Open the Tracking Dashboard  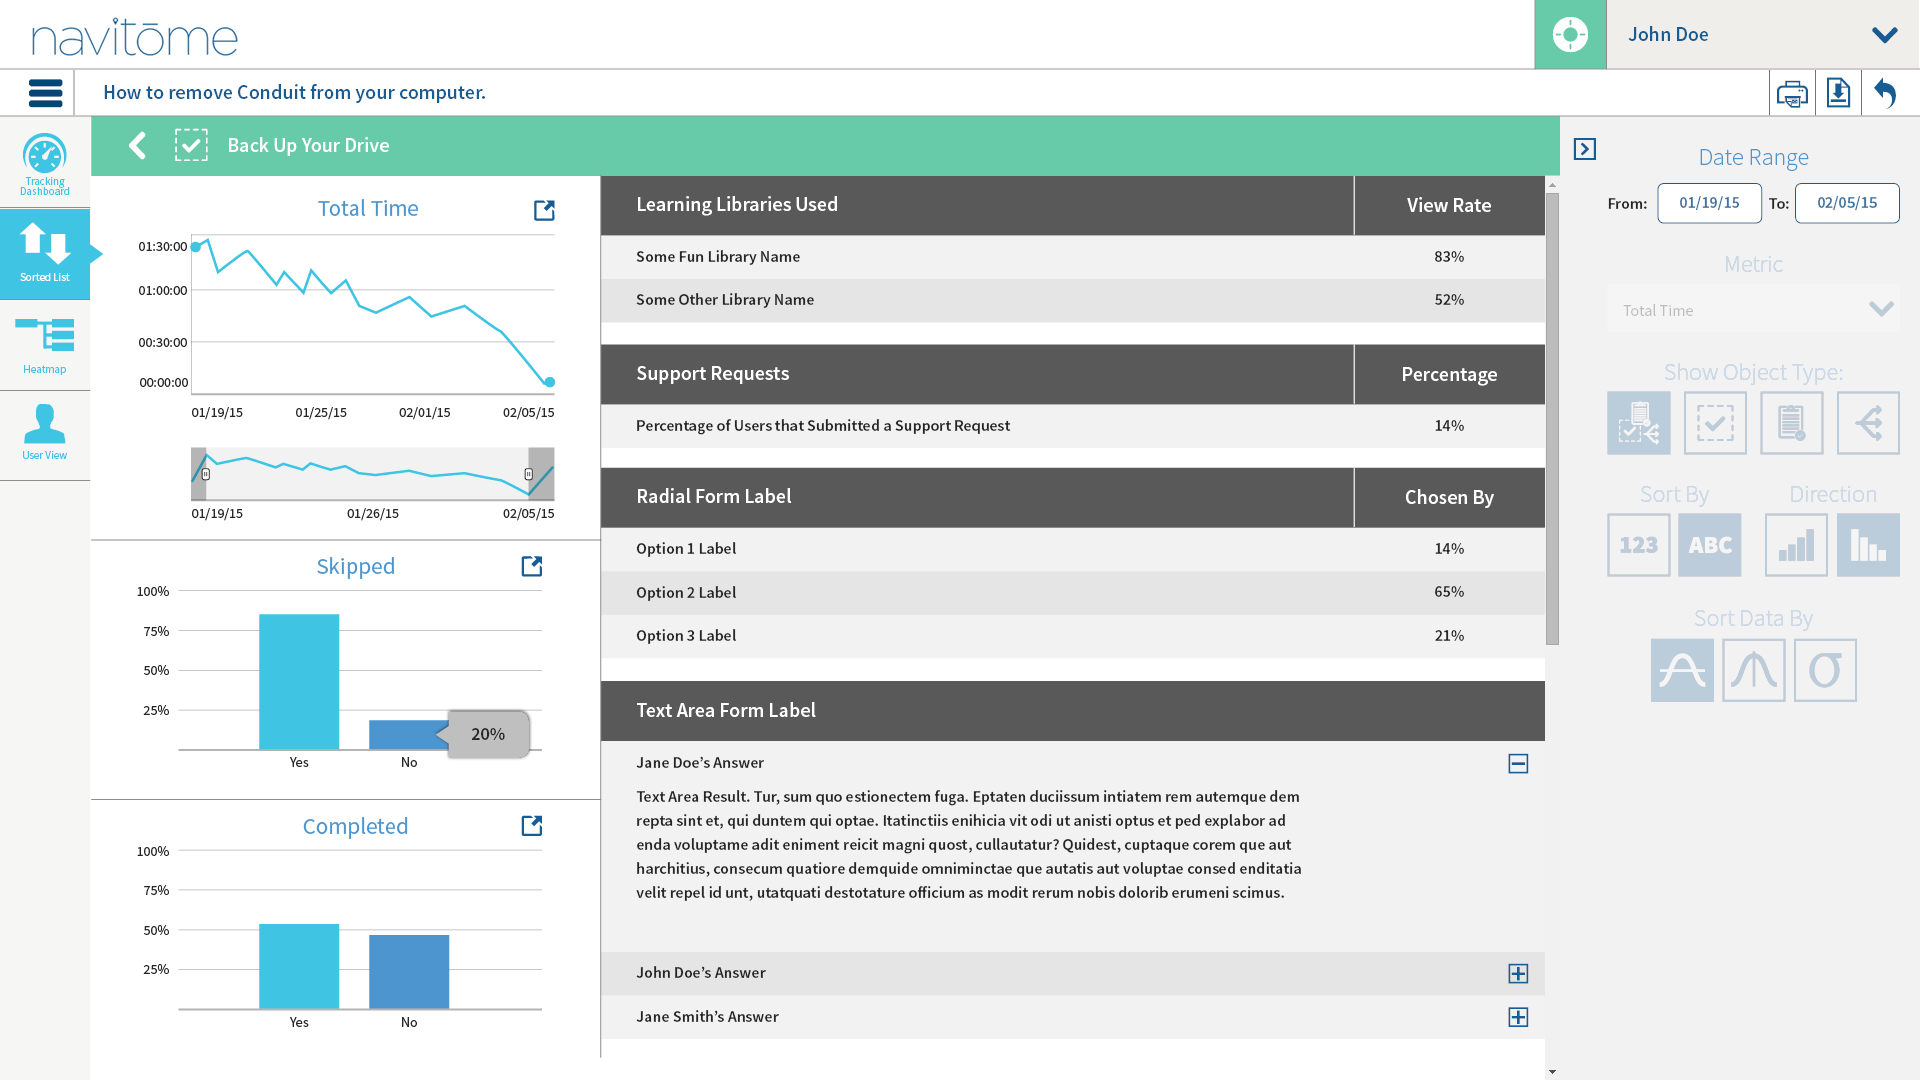point(45,163)
